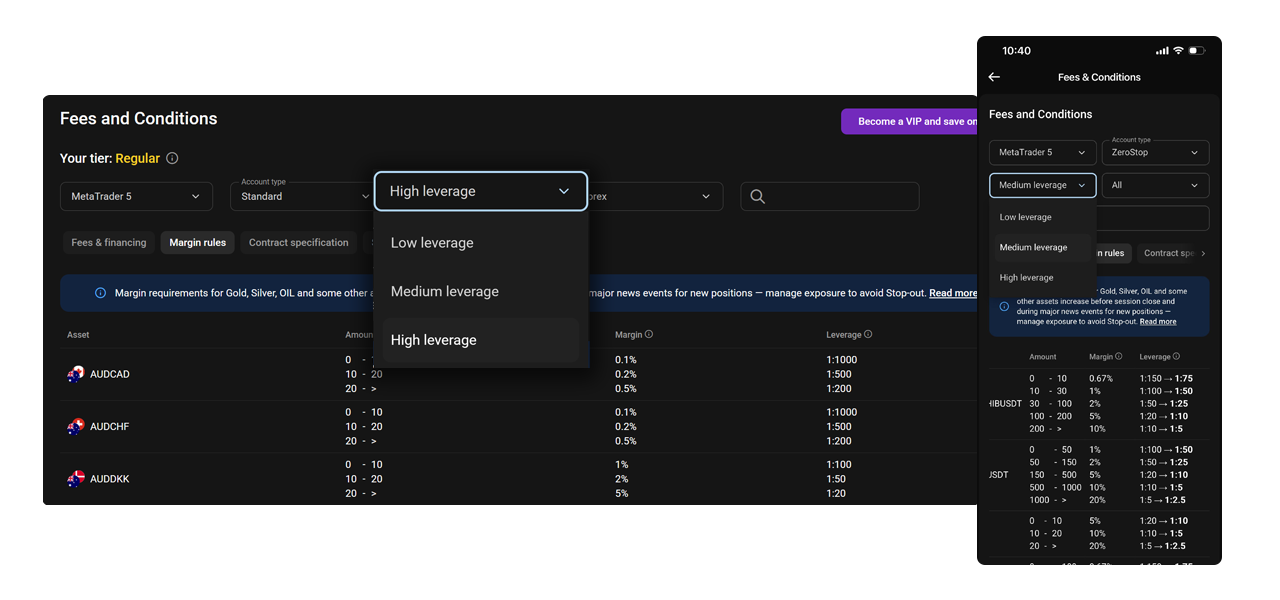Switch to desktop Contract specification tab
Image resolution: width=1280 pixels, height=600 pixels.
pos(299,243)
